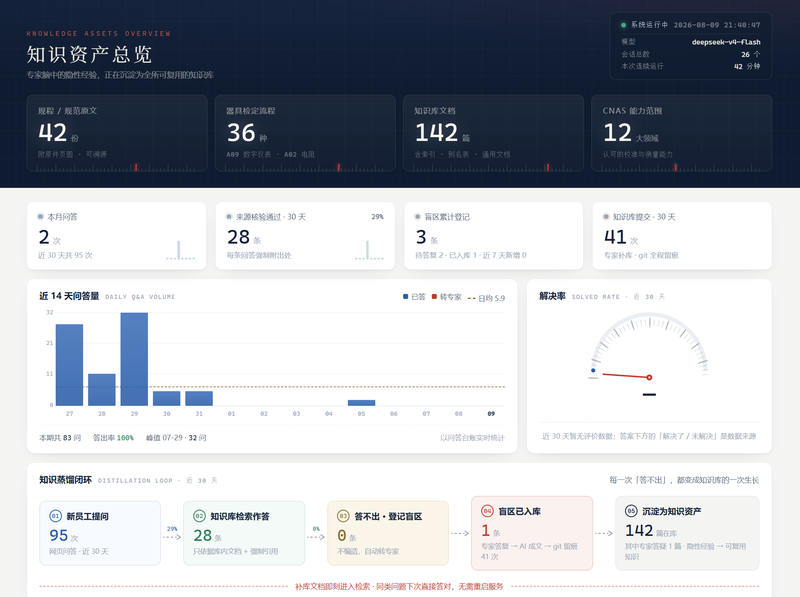
Task: Click the 知识蒸馏闭环 section heading
Action: (x=65, y=480)
